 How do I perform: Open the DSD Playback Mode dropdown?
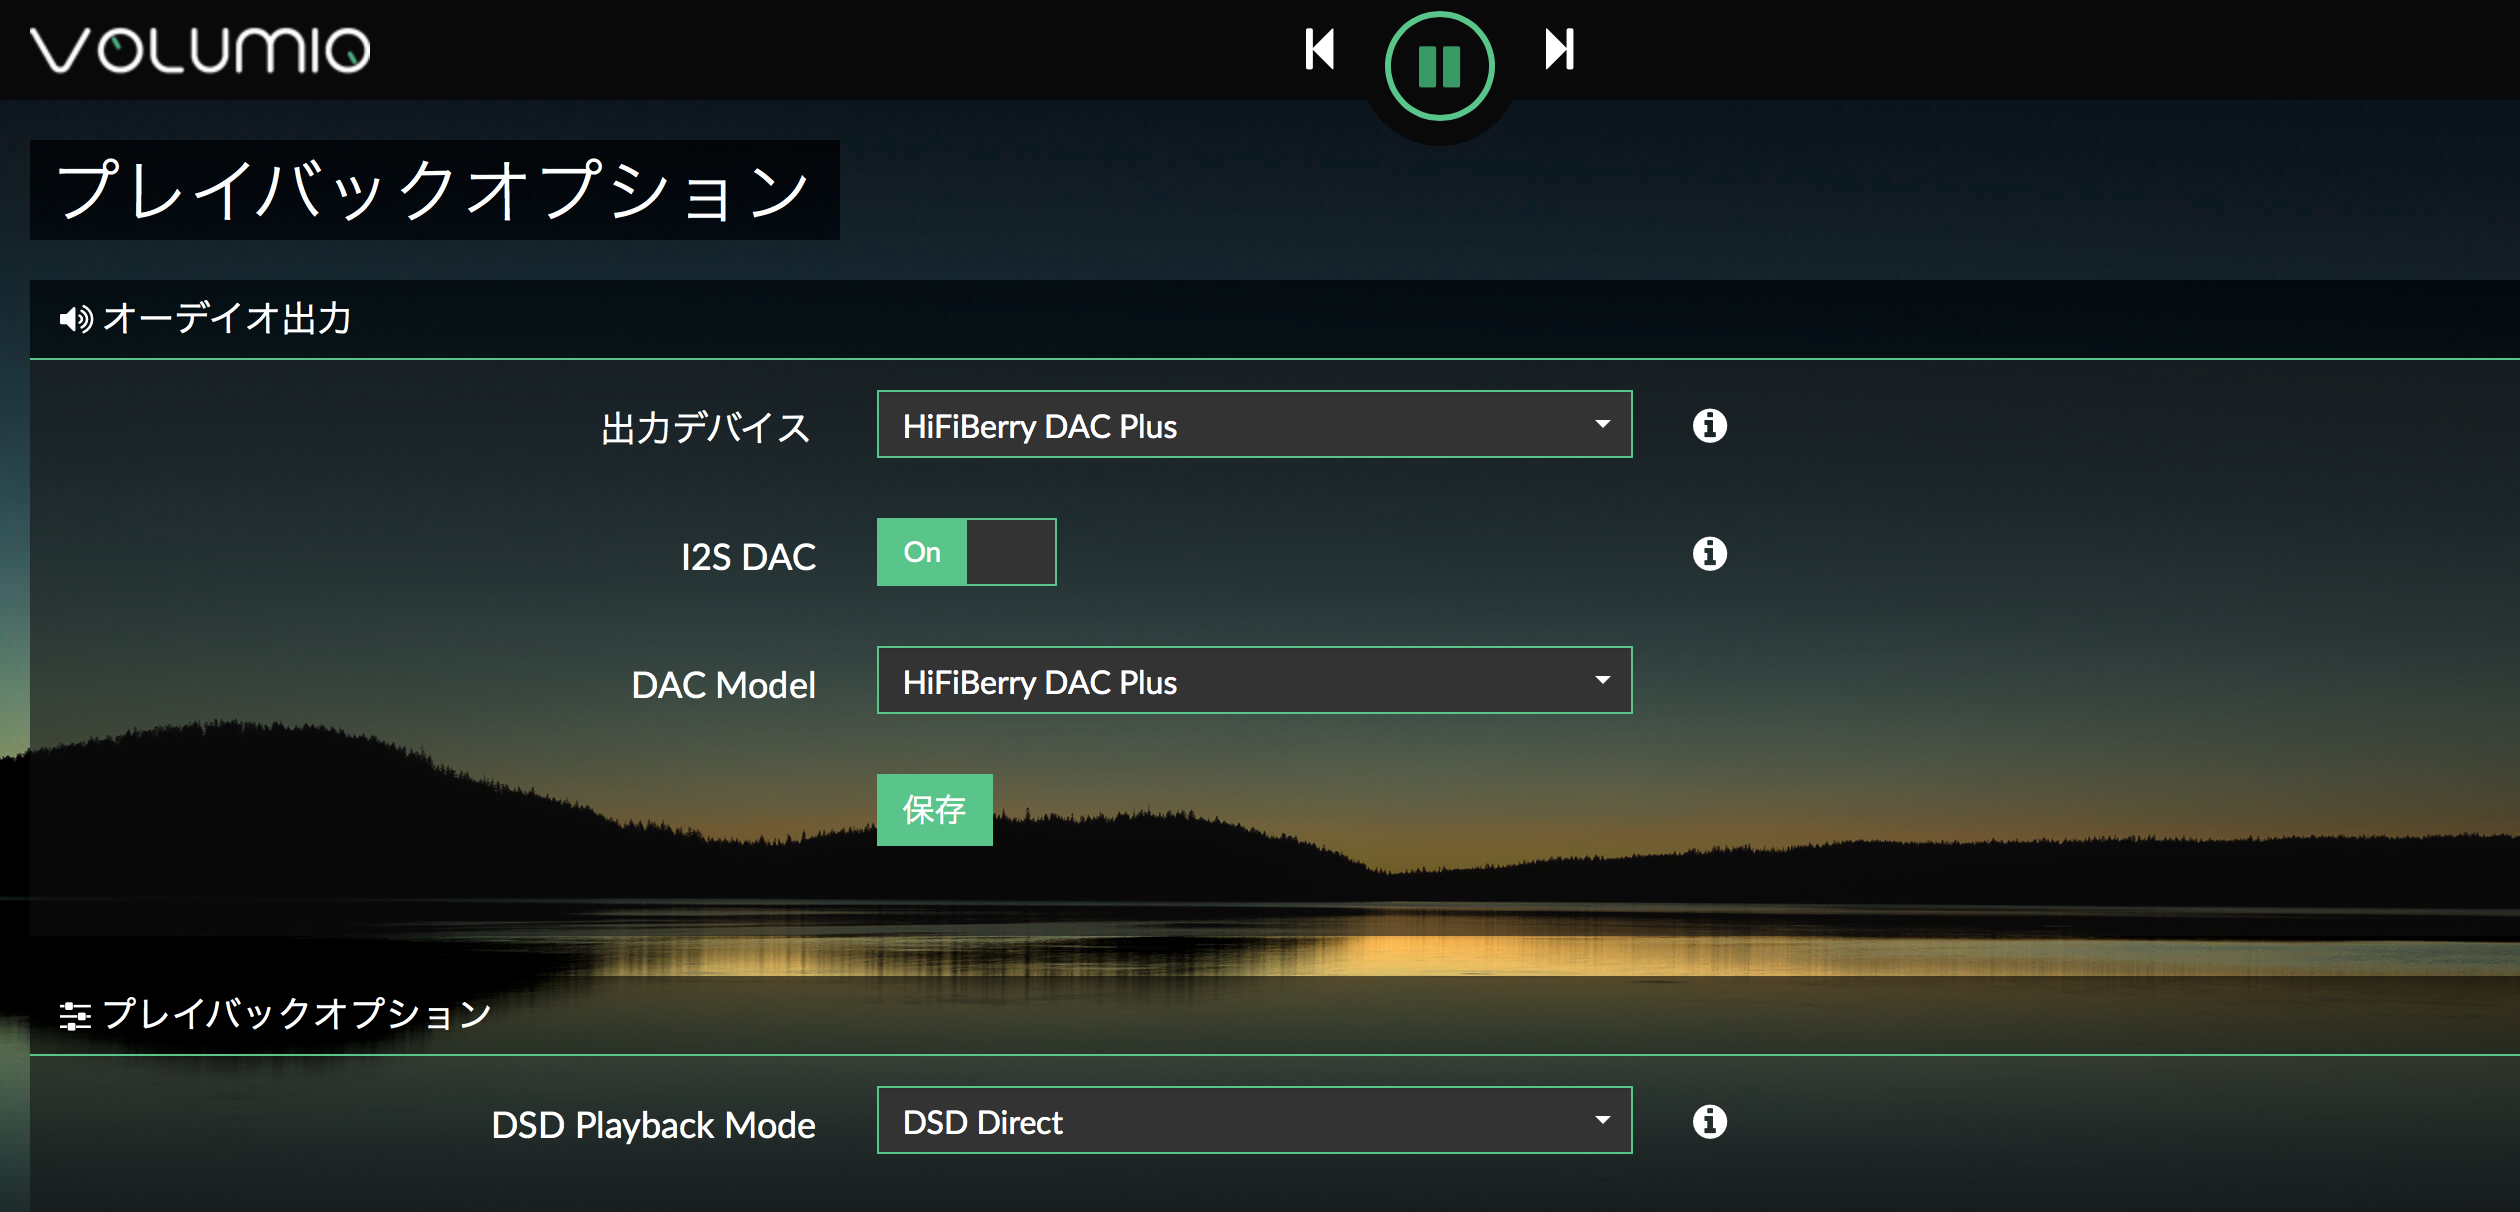tap(1253, 1121)
